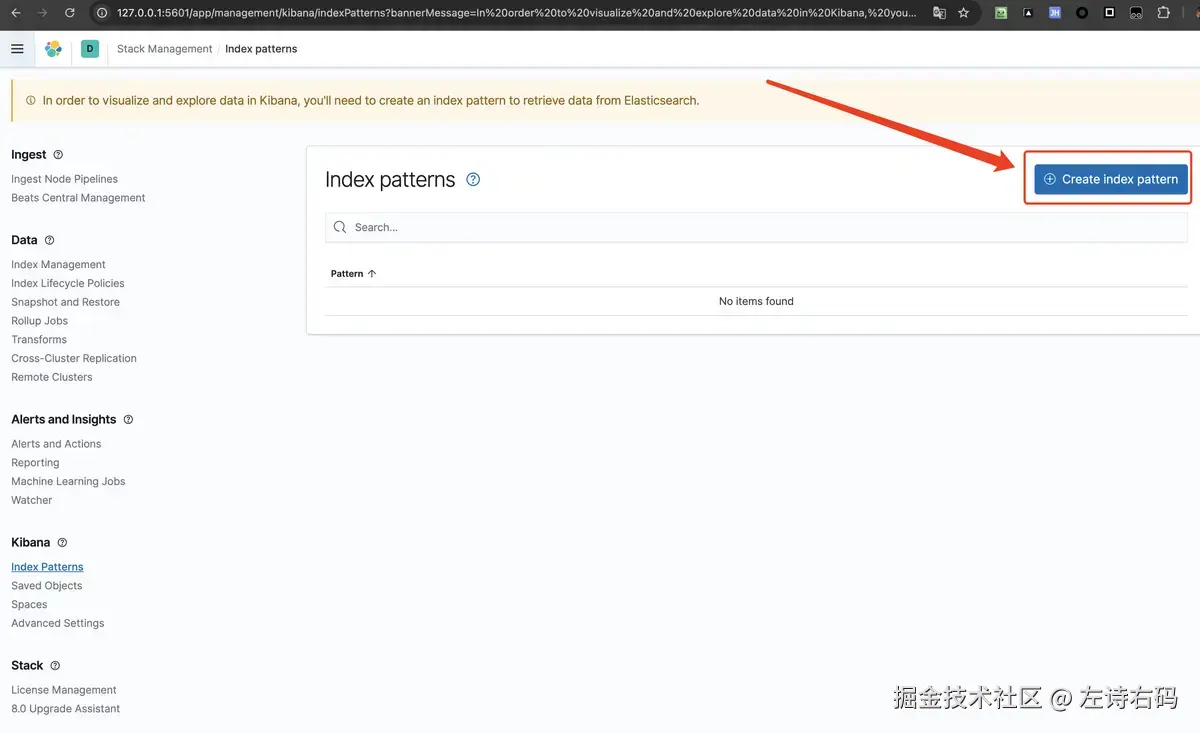Open Beats Central Management
This screenshot has width=1200, height=733.
point(78,198)
